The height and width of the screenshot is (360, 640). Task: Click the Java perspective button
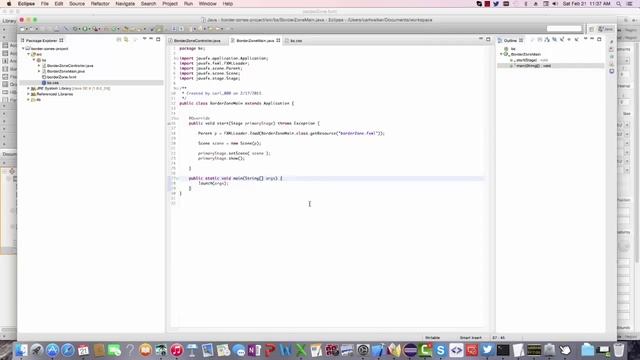[x=606, y=29]
